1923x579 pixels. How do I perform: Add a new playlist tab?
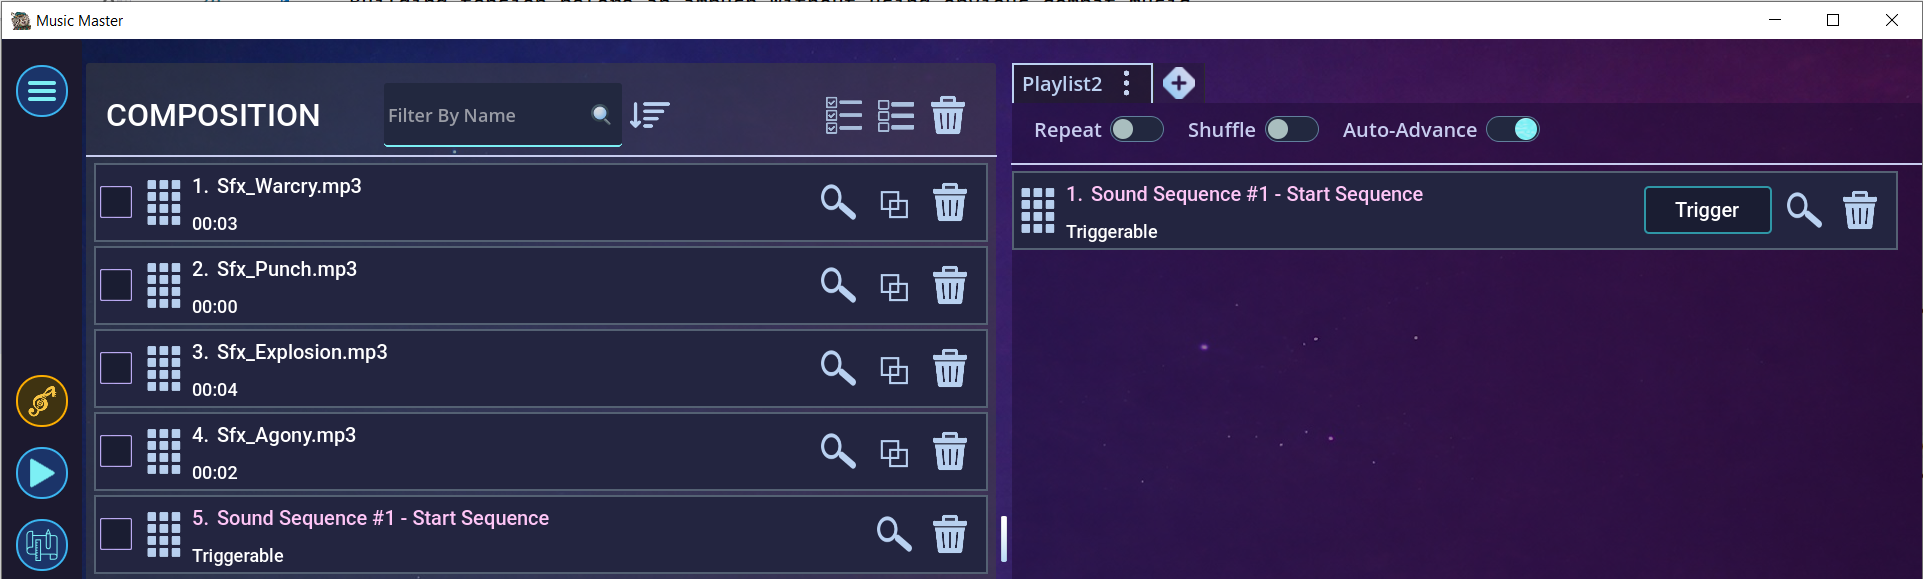point(1179,83)
